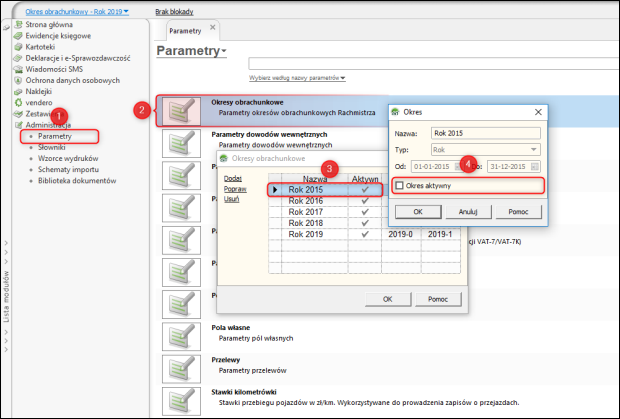Viewport: 620px width, 419px height.
Task: Select the Okresy obrachunkowe parameter title
Action: click(247, 102)
